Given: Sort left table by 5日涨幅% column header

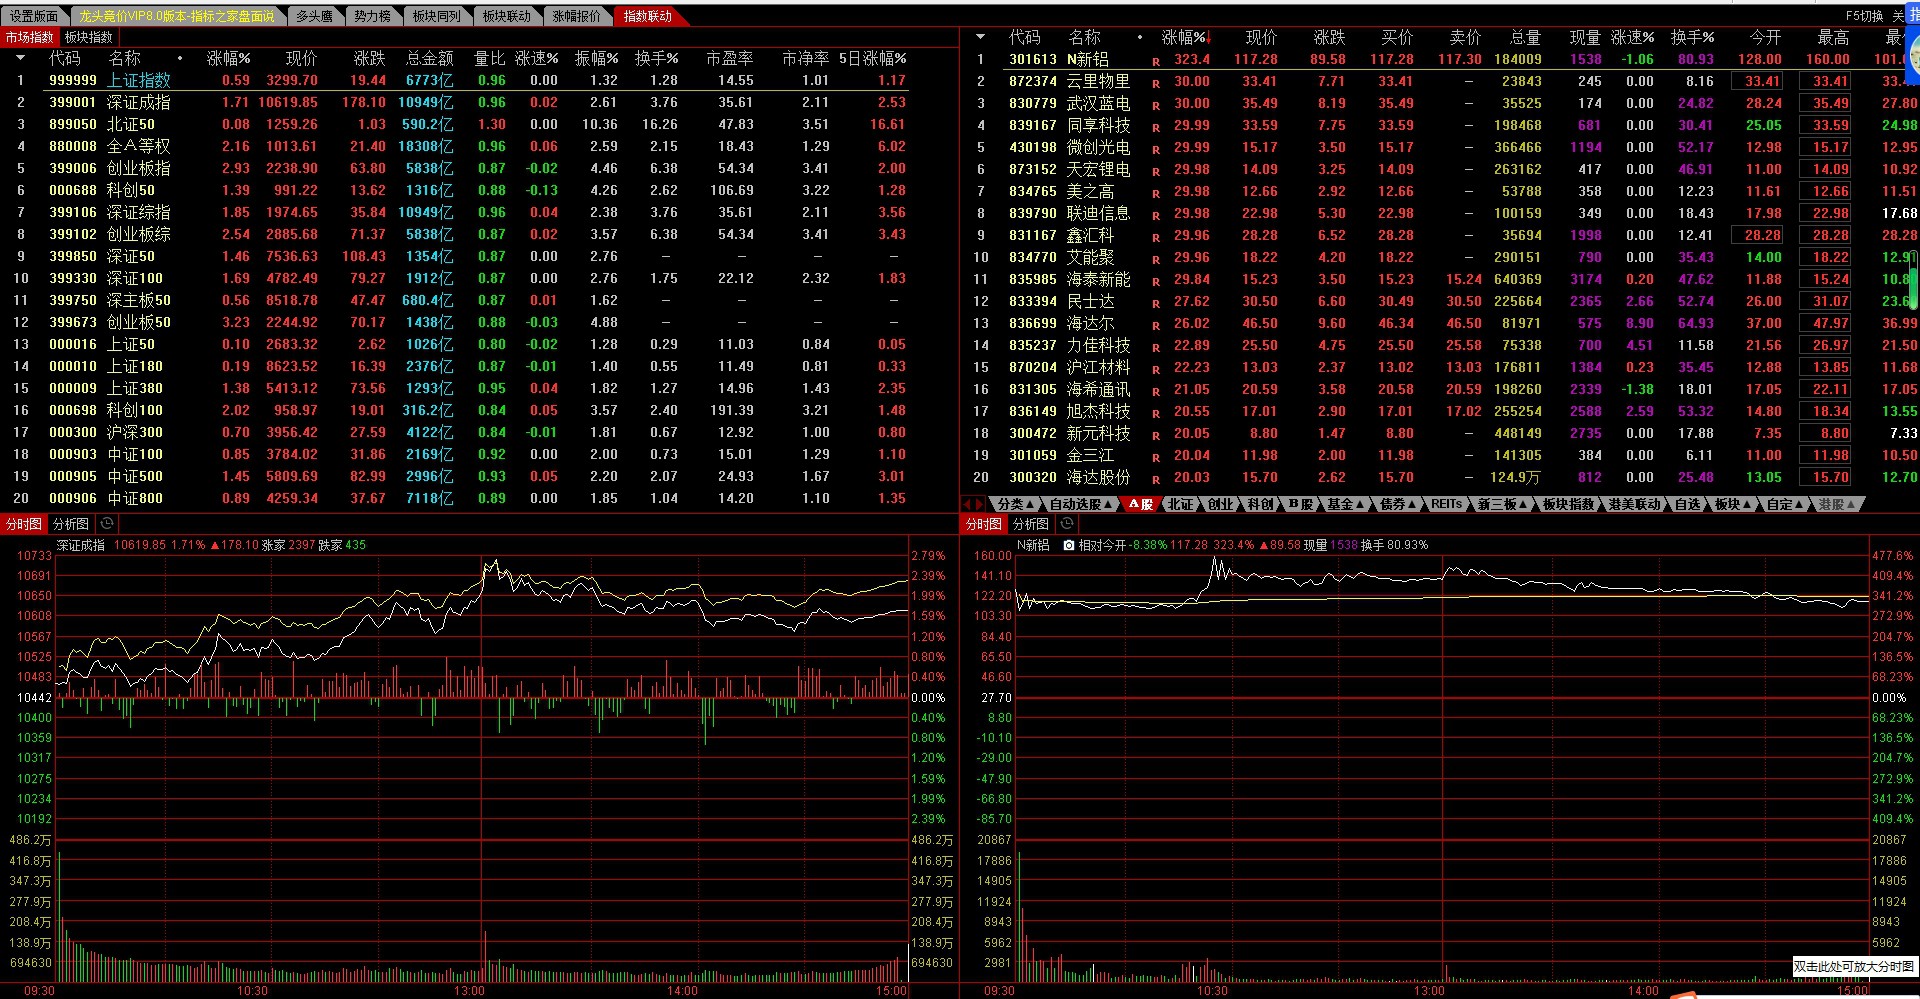Looking at the screenshot, I should (x=872, y=58).
